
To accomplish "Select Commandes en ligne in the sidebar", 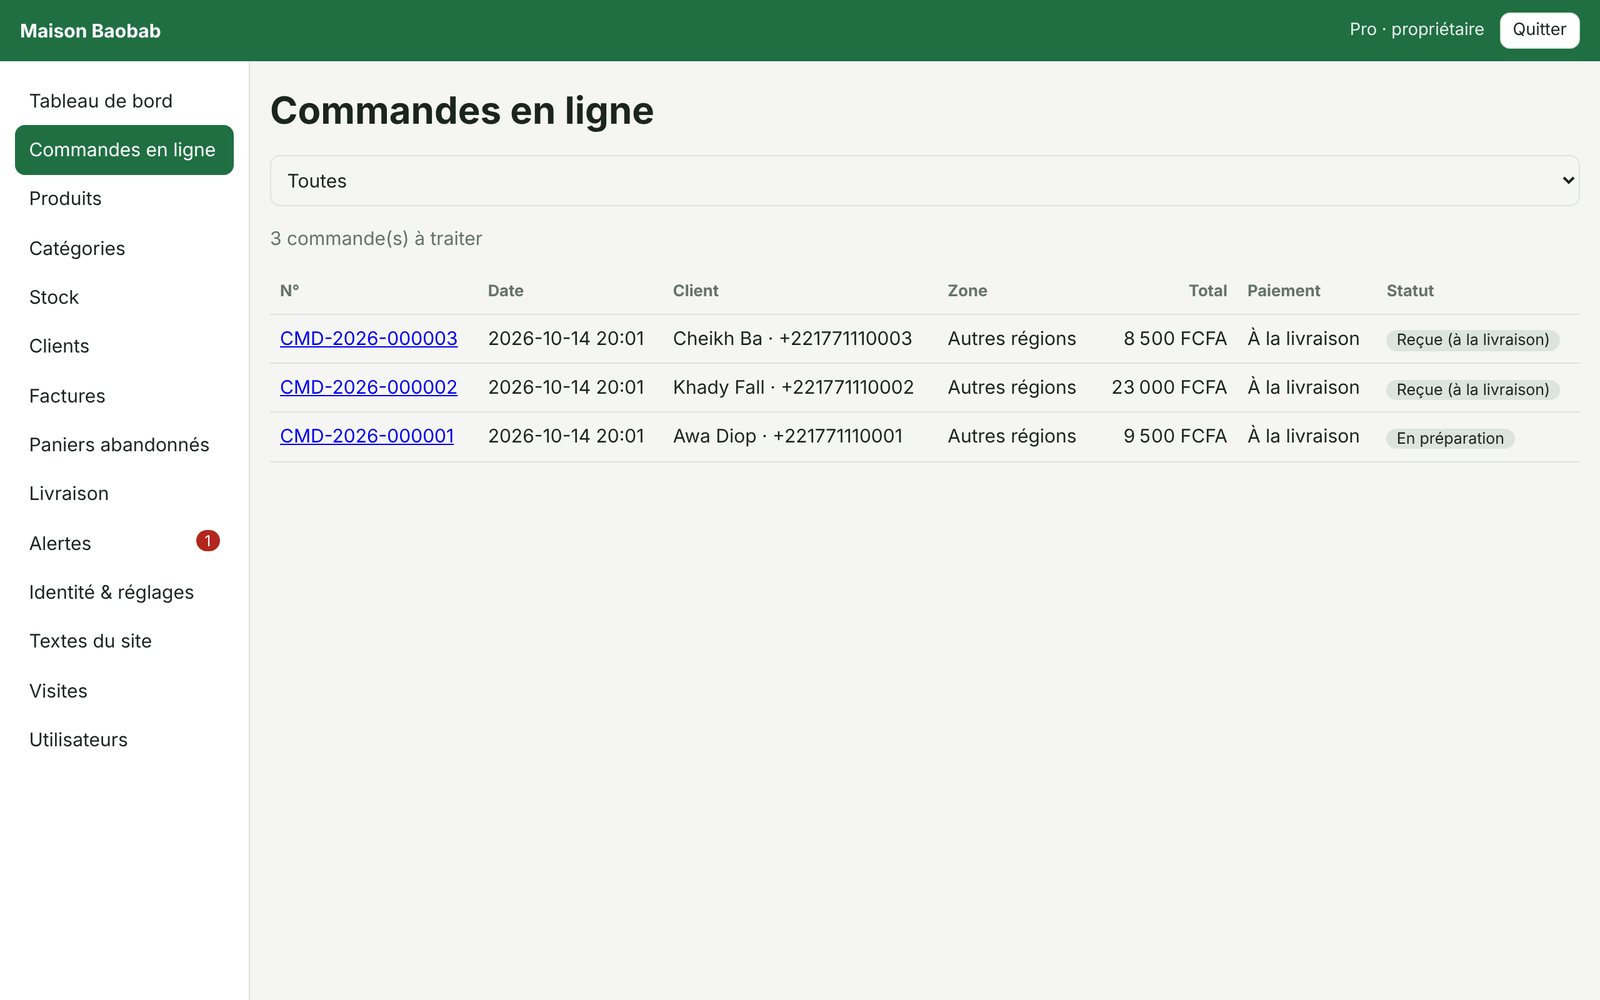I will pos(124,150).
